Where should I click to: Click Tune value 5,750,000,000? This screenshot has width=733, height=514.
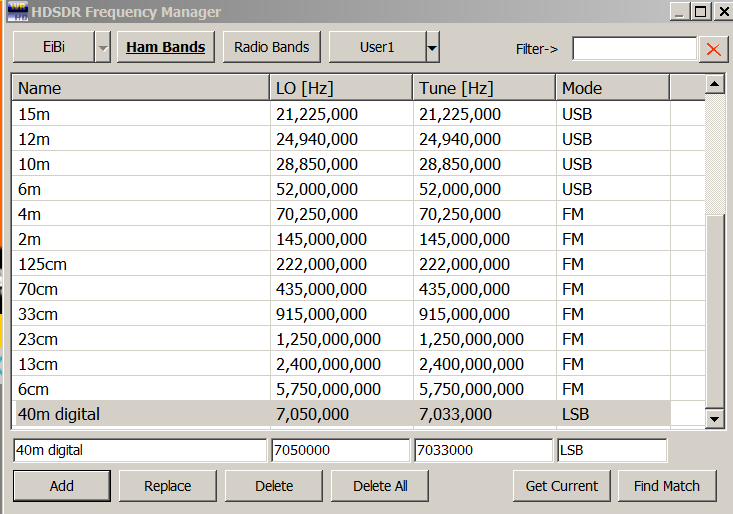(471, 389)
